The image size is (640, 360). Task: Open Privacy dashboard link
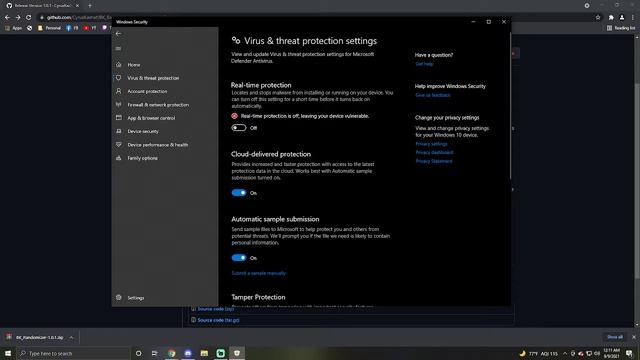click(x=434, y=152)
